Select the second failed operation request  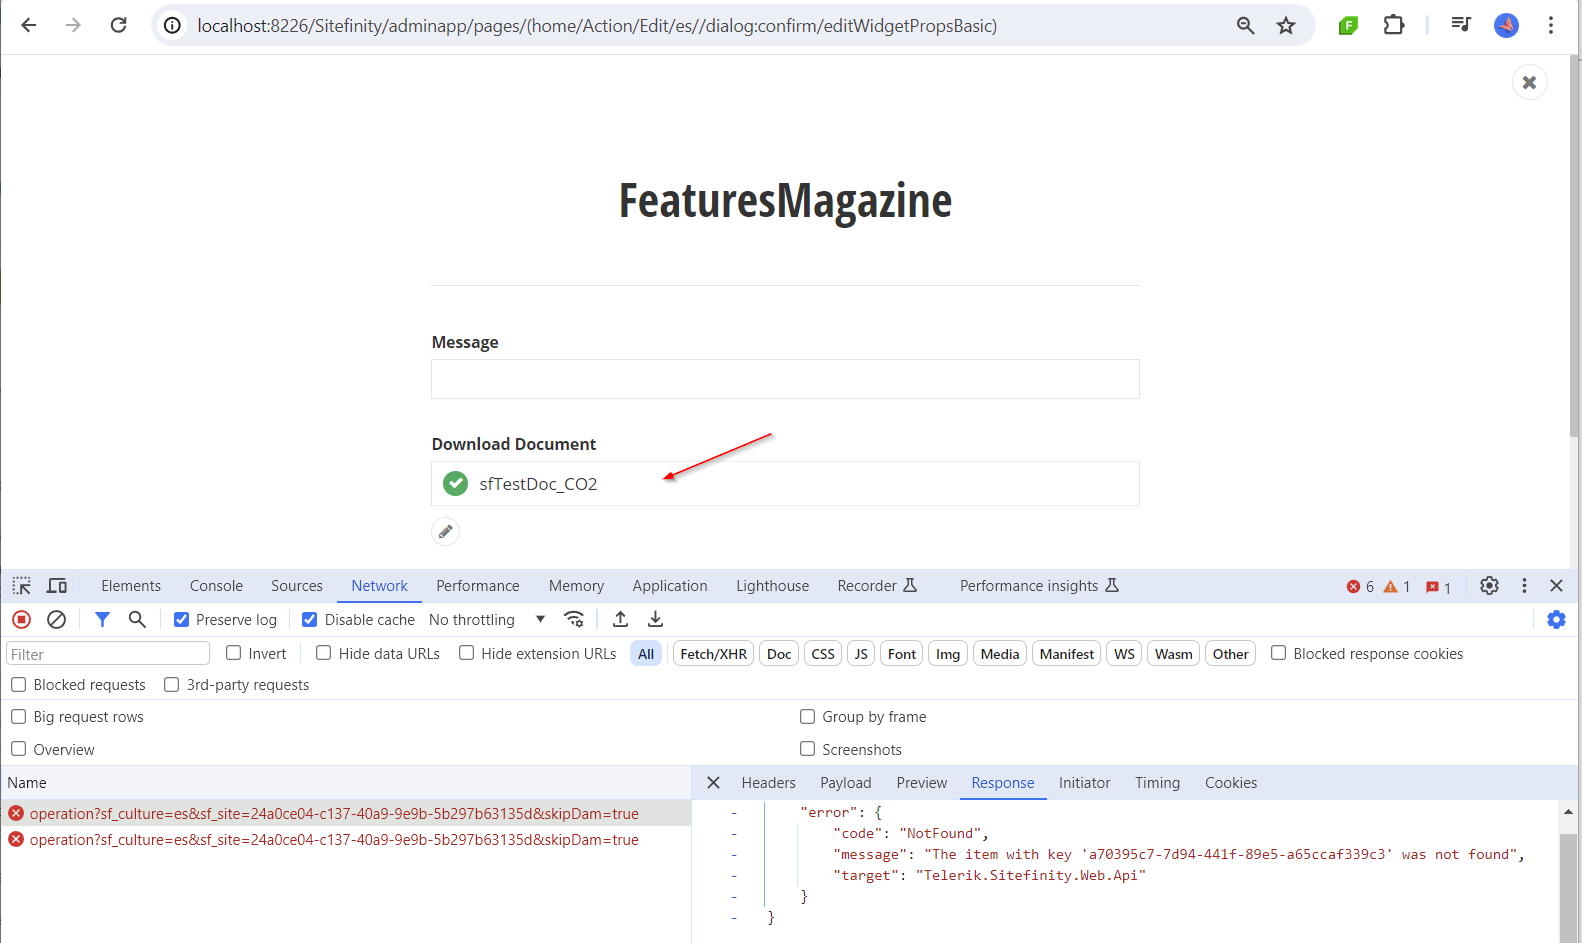click(346, 840)
